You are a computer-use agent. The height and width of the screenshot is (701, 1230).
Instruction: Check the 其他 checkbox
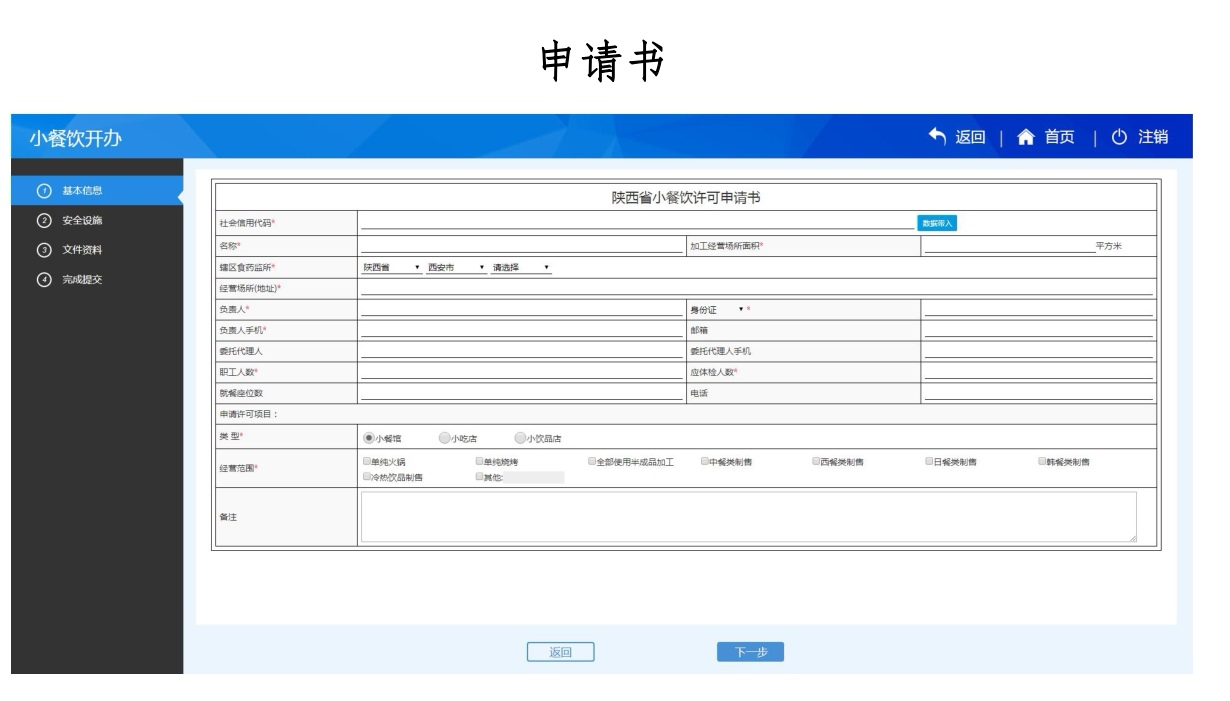pos(480,476)
